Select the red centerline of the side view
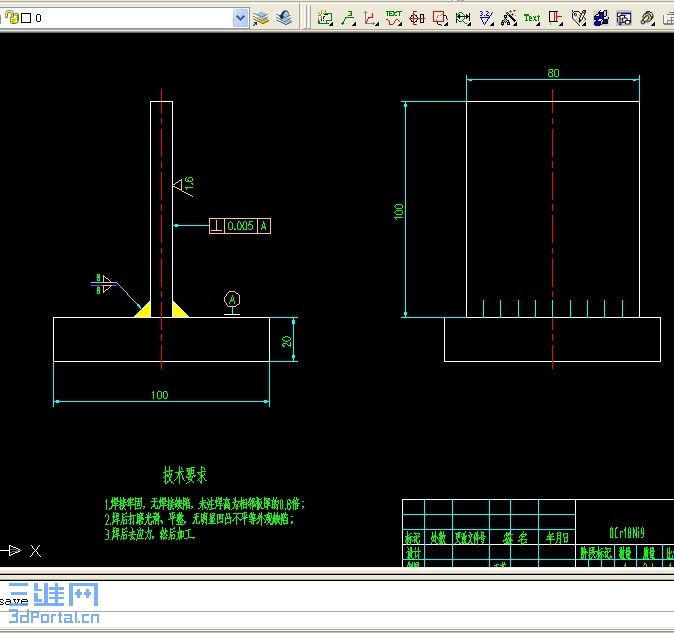 pyautogui.click(x=553, y=229)
